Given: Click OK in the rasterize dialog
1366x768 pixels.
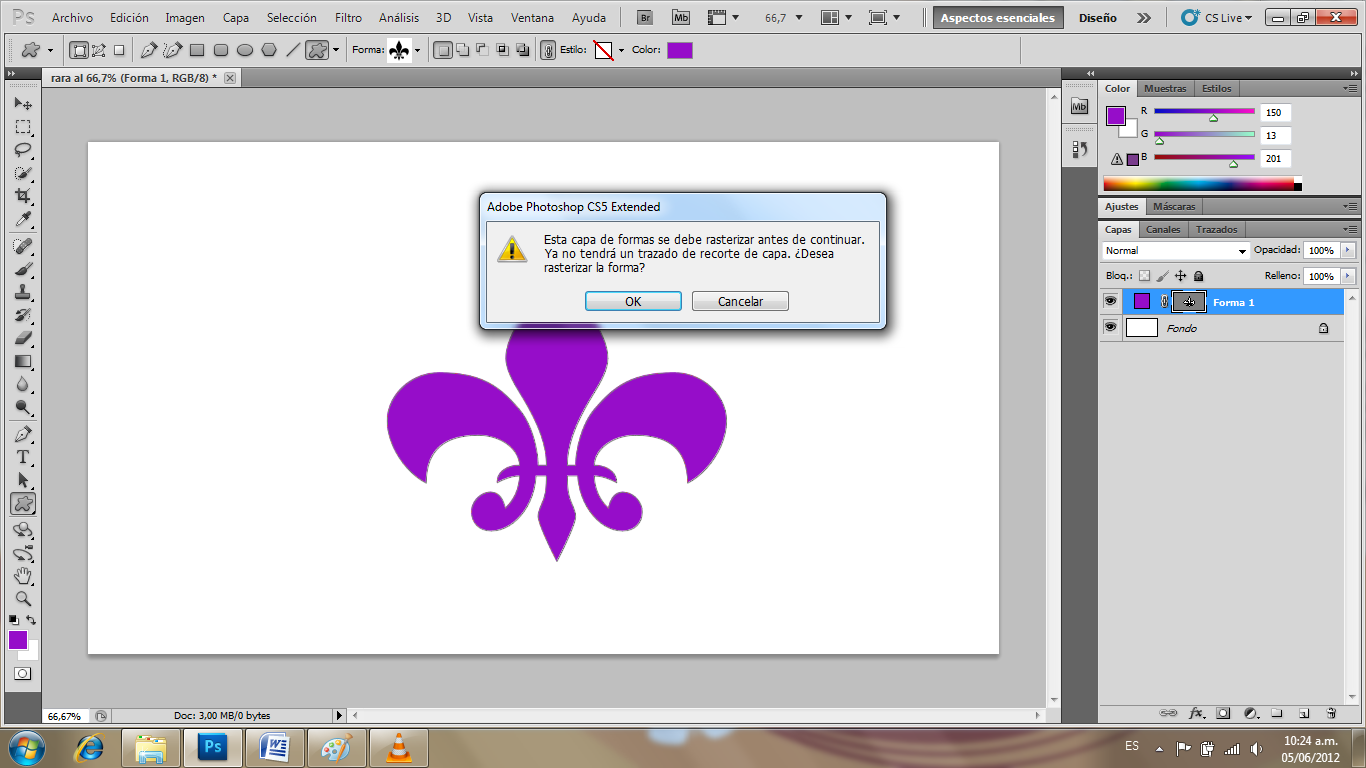Looking at the screenshot, I should pyautogui.click(x=633, y=301).
